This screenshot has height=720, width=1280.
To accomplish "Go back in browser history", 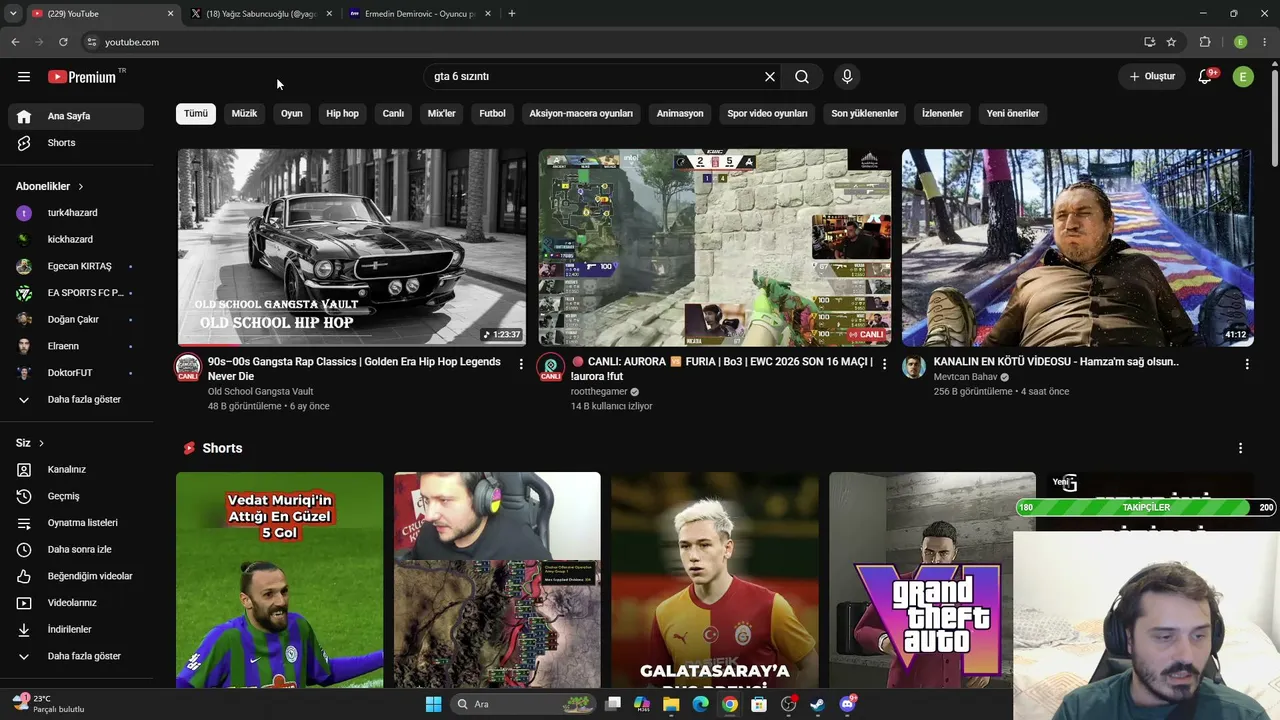I will [15, 42].
